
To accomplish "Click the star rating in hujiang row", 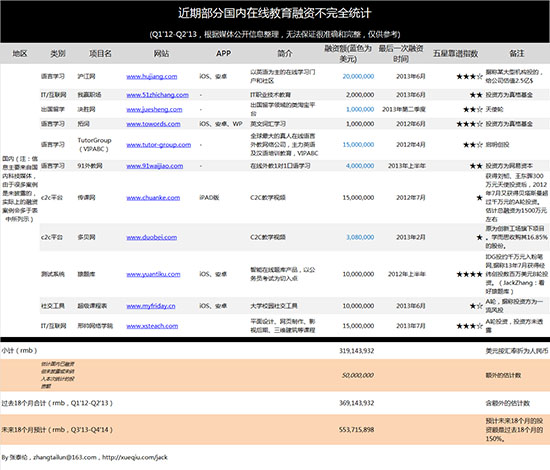I will point(469,76).
